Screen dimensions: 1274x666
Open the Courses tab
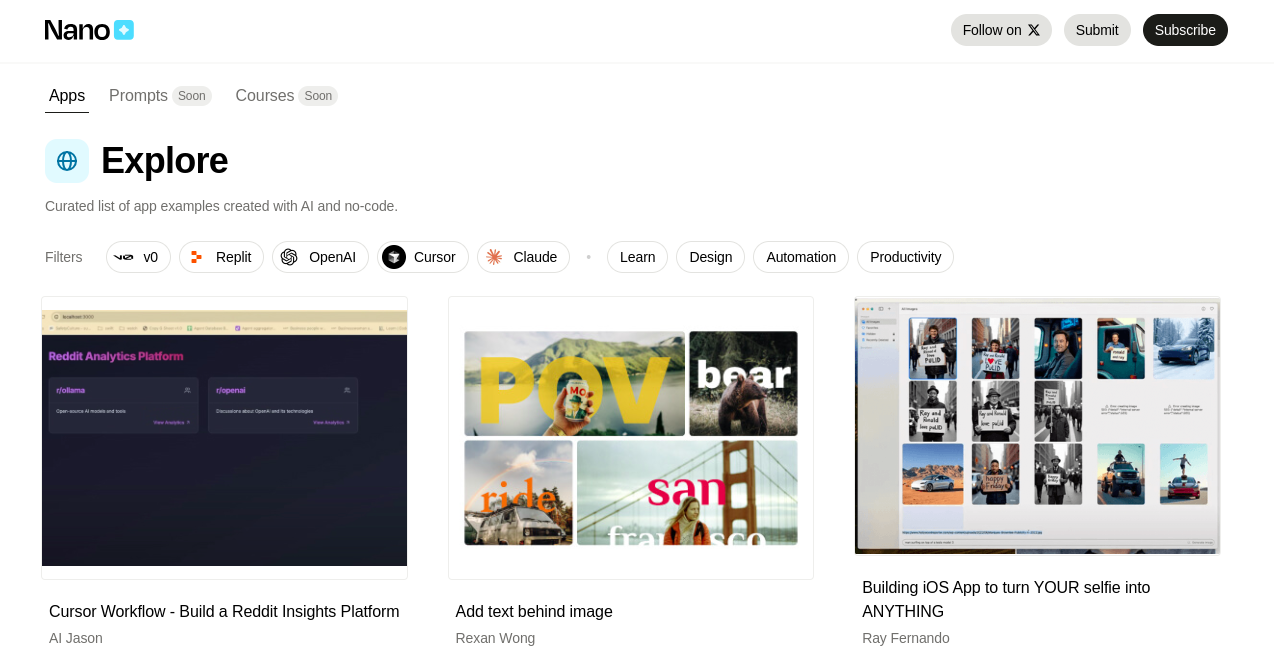(265, 96)
